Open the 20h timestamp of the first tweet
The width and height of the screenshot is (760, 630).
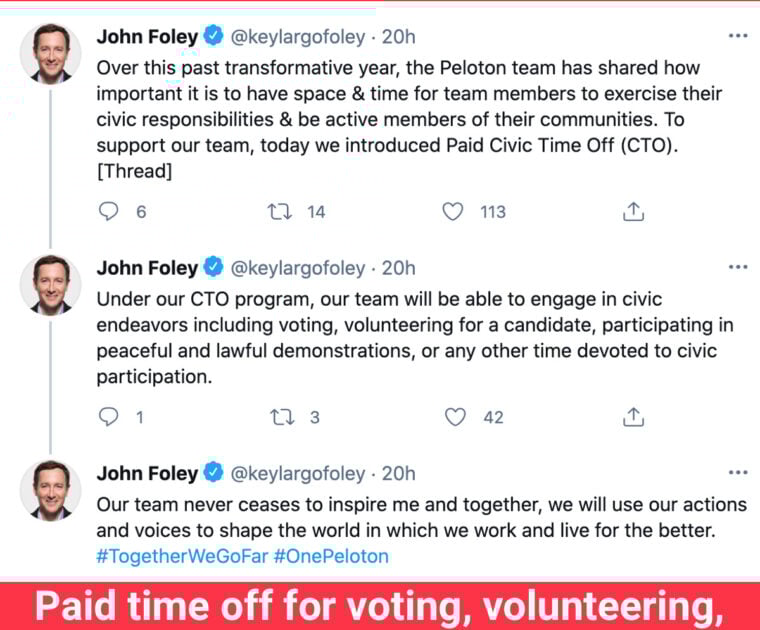point(399,37)
